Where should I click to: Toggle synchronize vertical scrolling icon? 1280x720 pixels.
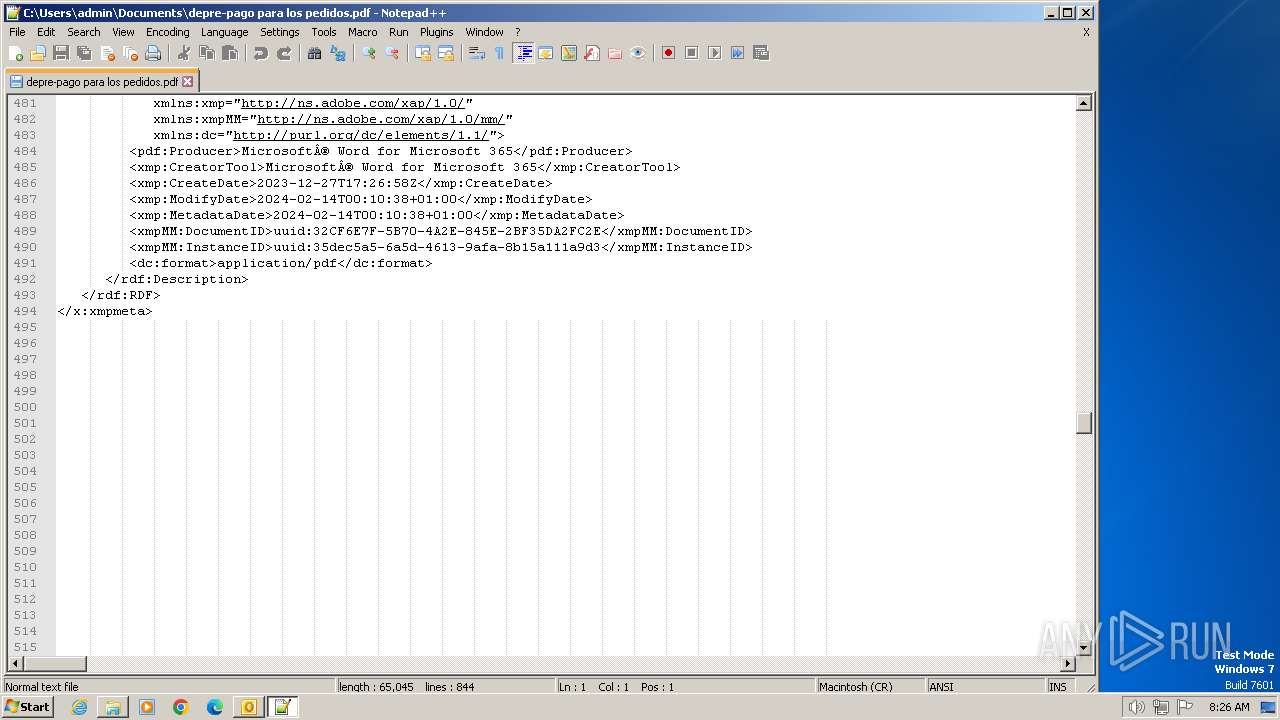tap(423, 53)
